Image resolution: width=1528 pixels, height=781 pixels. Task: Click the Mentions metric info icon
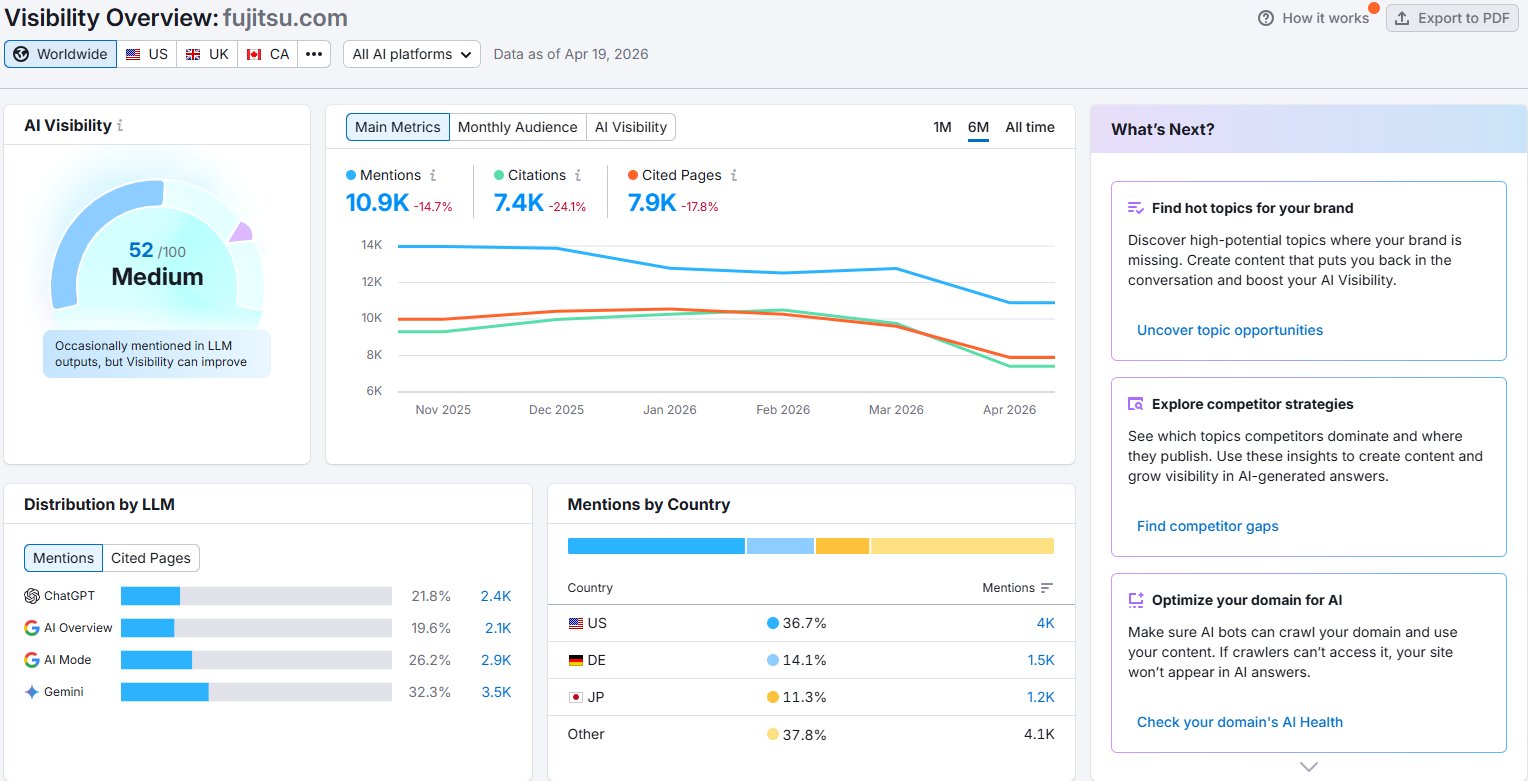(433, 175)
